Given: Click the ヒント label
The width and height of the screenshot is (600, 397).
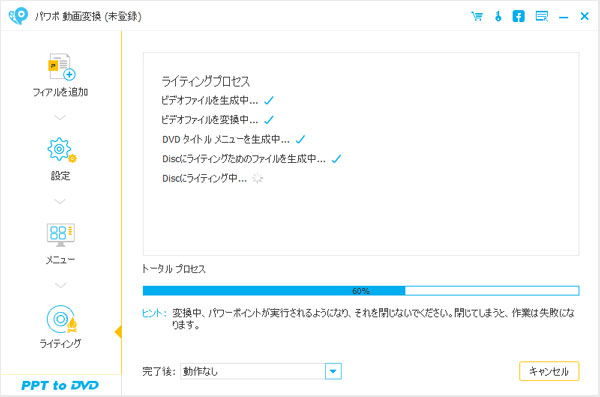Looking at the screenshot, I should [x=154, y=313].
